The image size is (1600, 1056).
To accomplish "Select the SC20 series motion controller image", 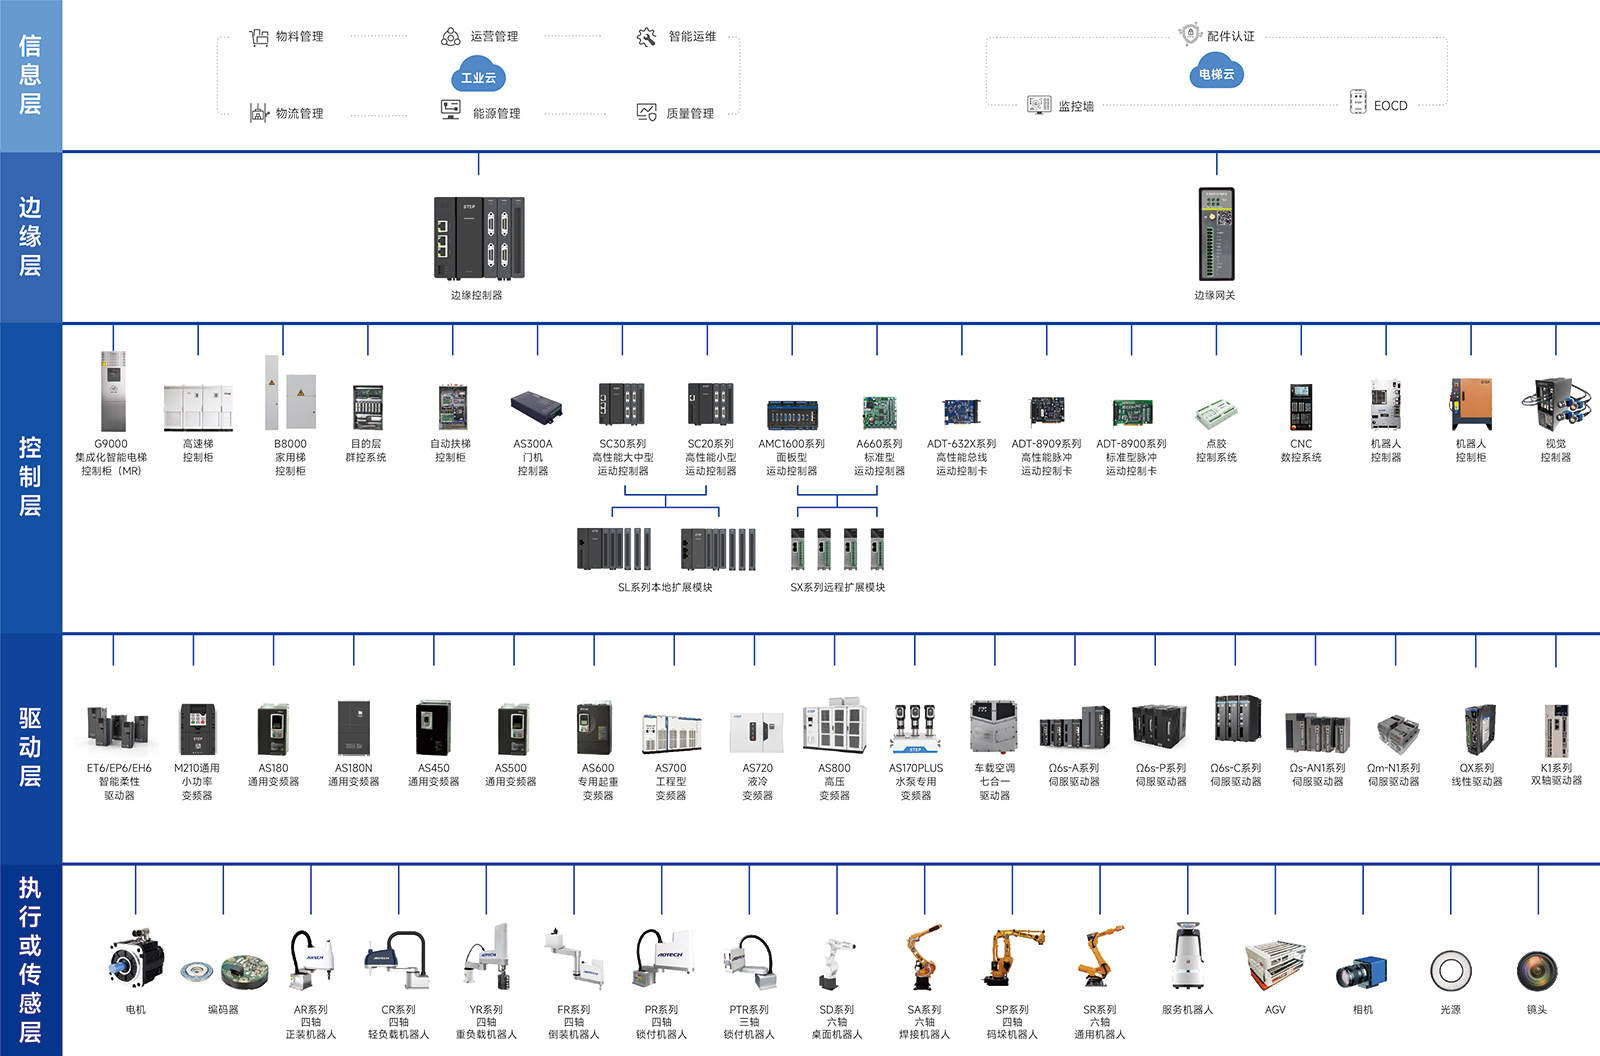I will pyautogui.click(x=710, y=404).
